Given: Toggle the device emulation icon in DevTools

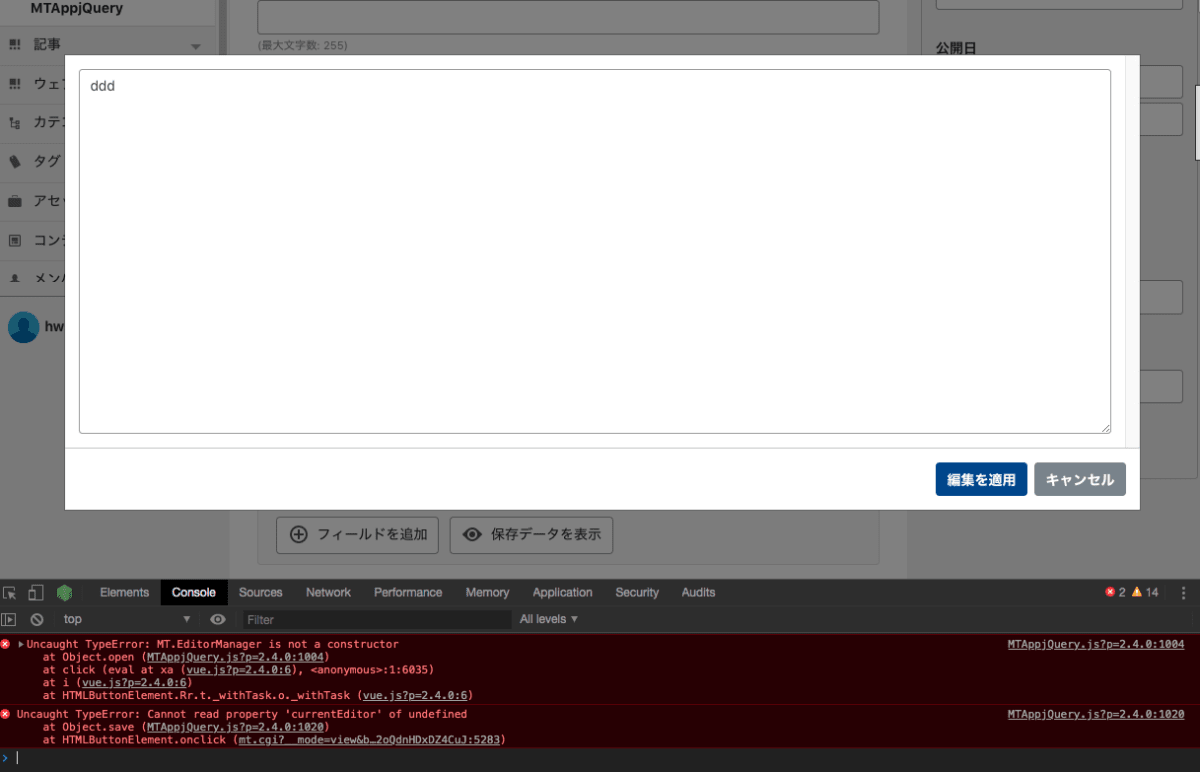Looking at the screenshot, I should click(36, 592).
